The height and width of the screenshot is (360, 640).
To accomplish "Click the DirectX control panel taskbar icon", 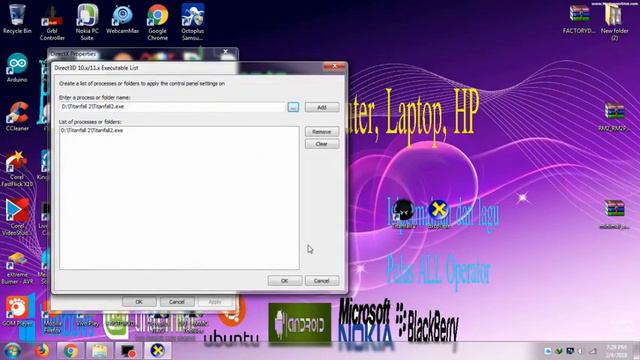I will pyautogui.click(x=158, y=351).
